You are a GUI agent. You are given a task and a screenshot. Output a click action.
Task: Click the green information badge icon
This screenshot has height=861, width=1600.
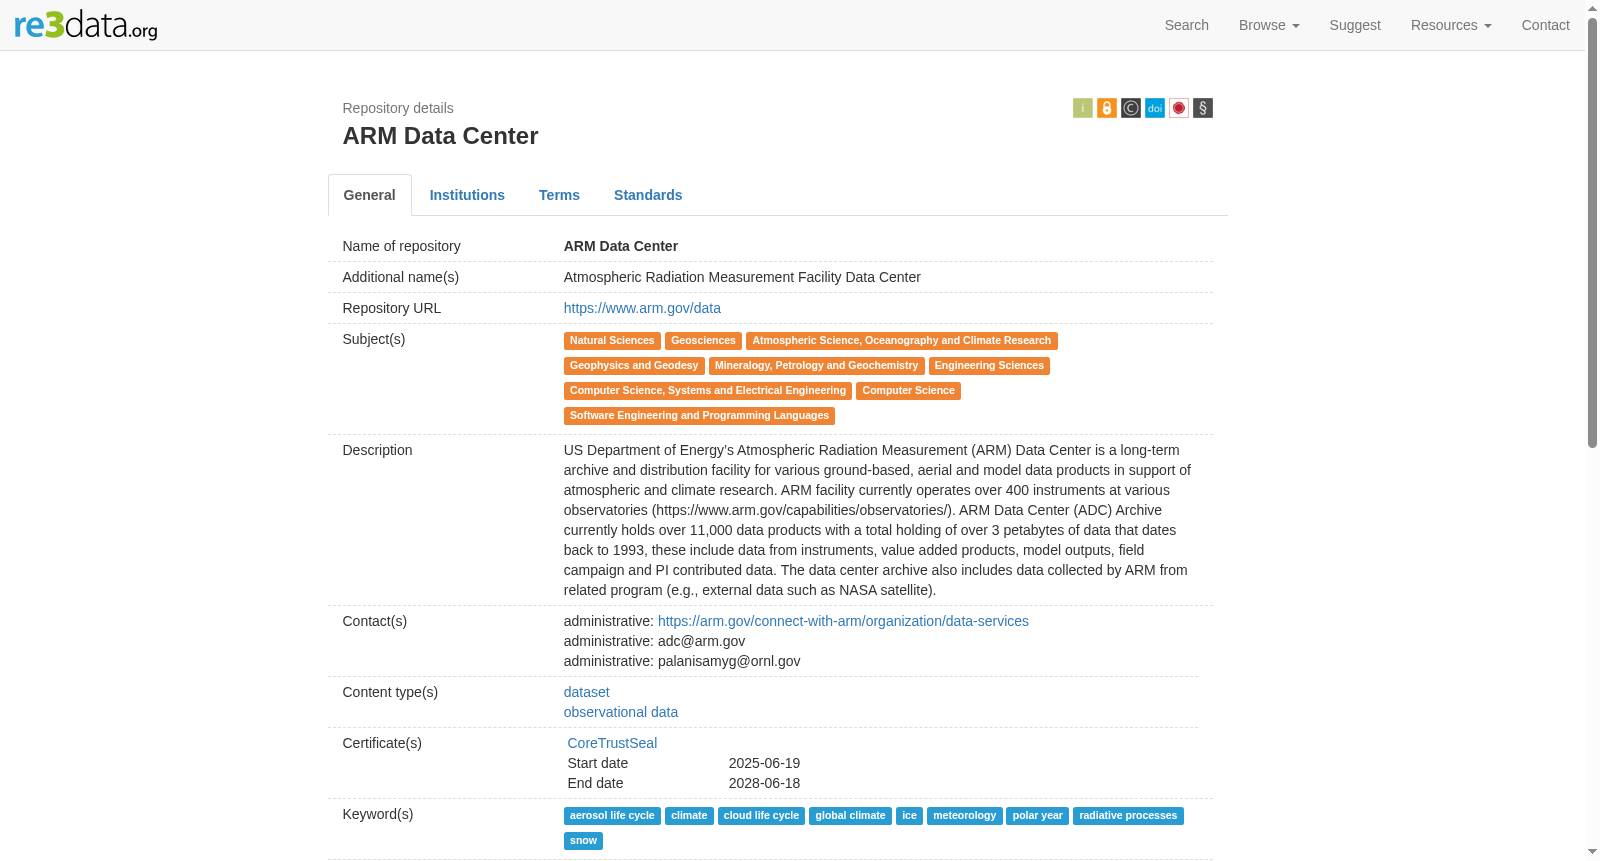(x=1083, y=108)
